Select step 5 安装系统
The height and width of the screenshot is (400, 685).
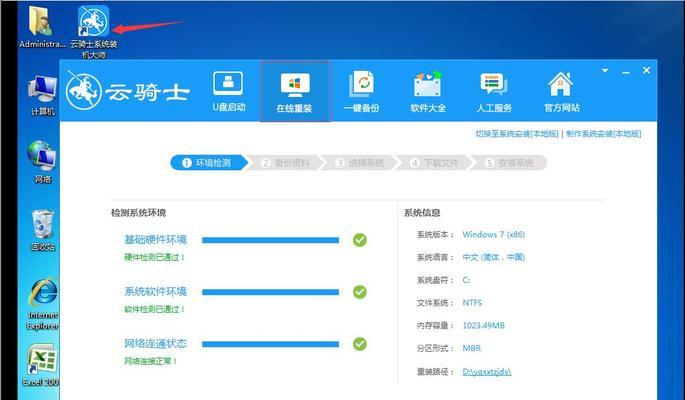[509, 163]
